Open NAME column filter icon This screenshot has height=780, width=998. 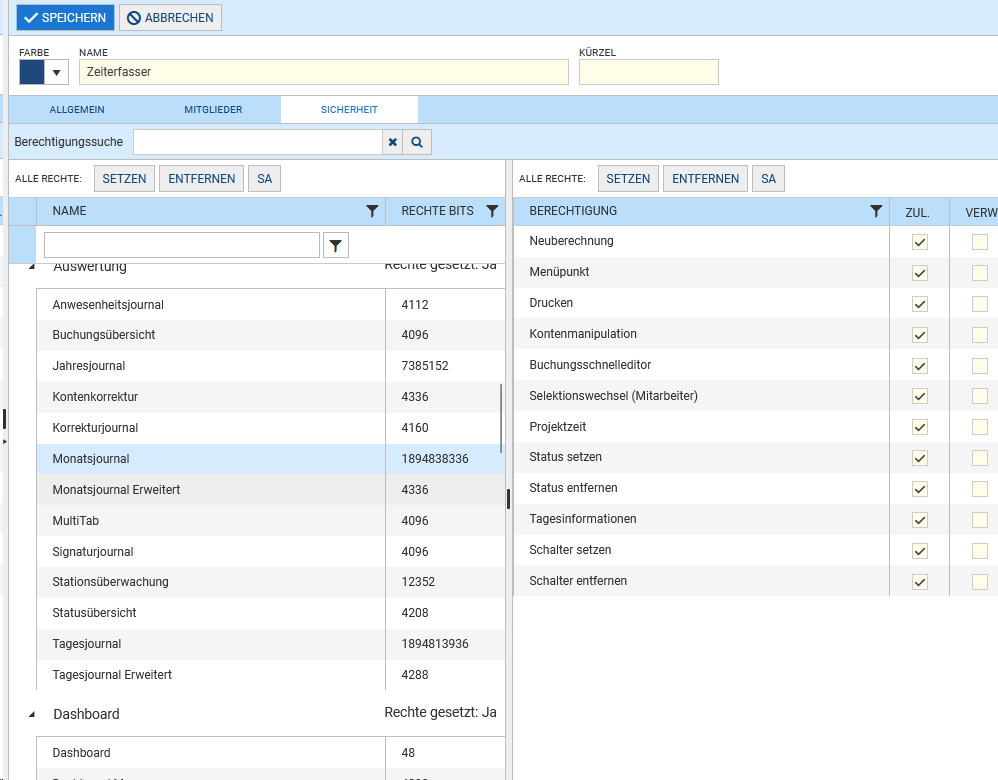pos(372,211)
